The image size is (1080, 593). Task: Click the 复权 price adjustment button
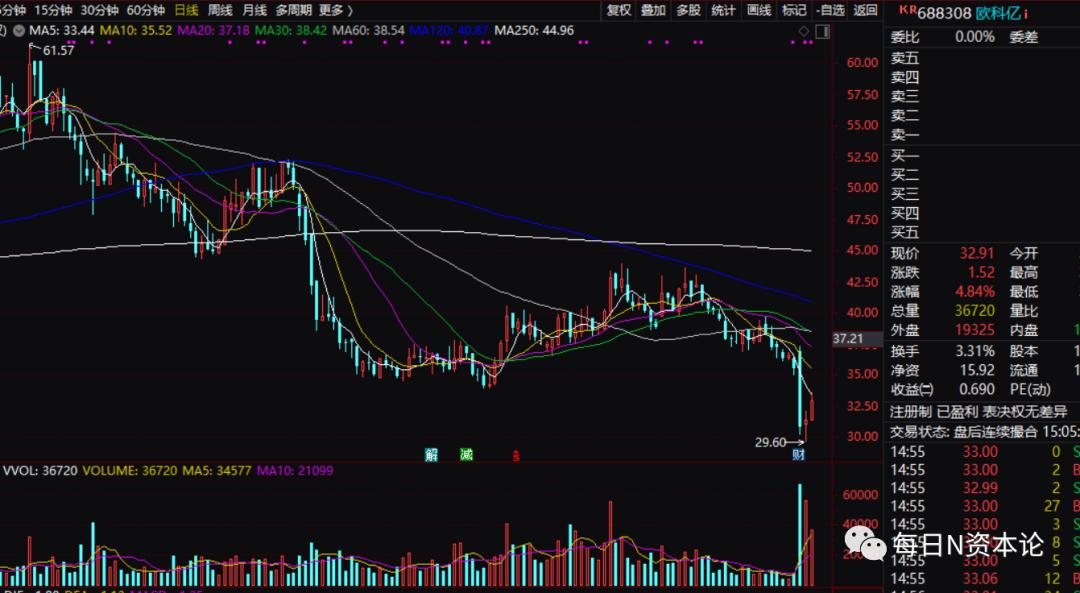pos(618,10)
